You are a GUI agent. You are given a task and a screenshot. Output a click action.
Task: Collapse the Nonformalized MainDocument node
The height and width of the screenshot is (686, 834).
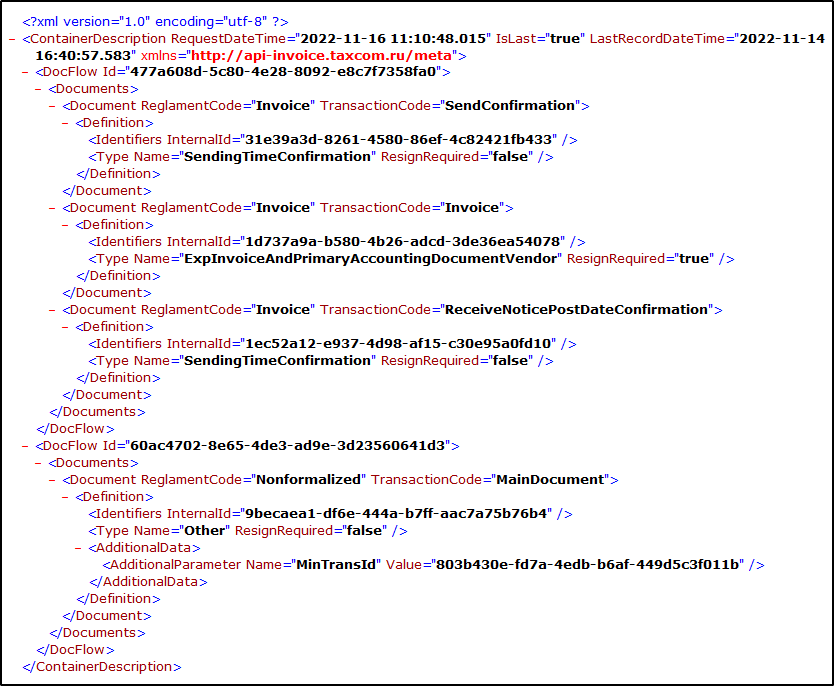click(52, 480)
